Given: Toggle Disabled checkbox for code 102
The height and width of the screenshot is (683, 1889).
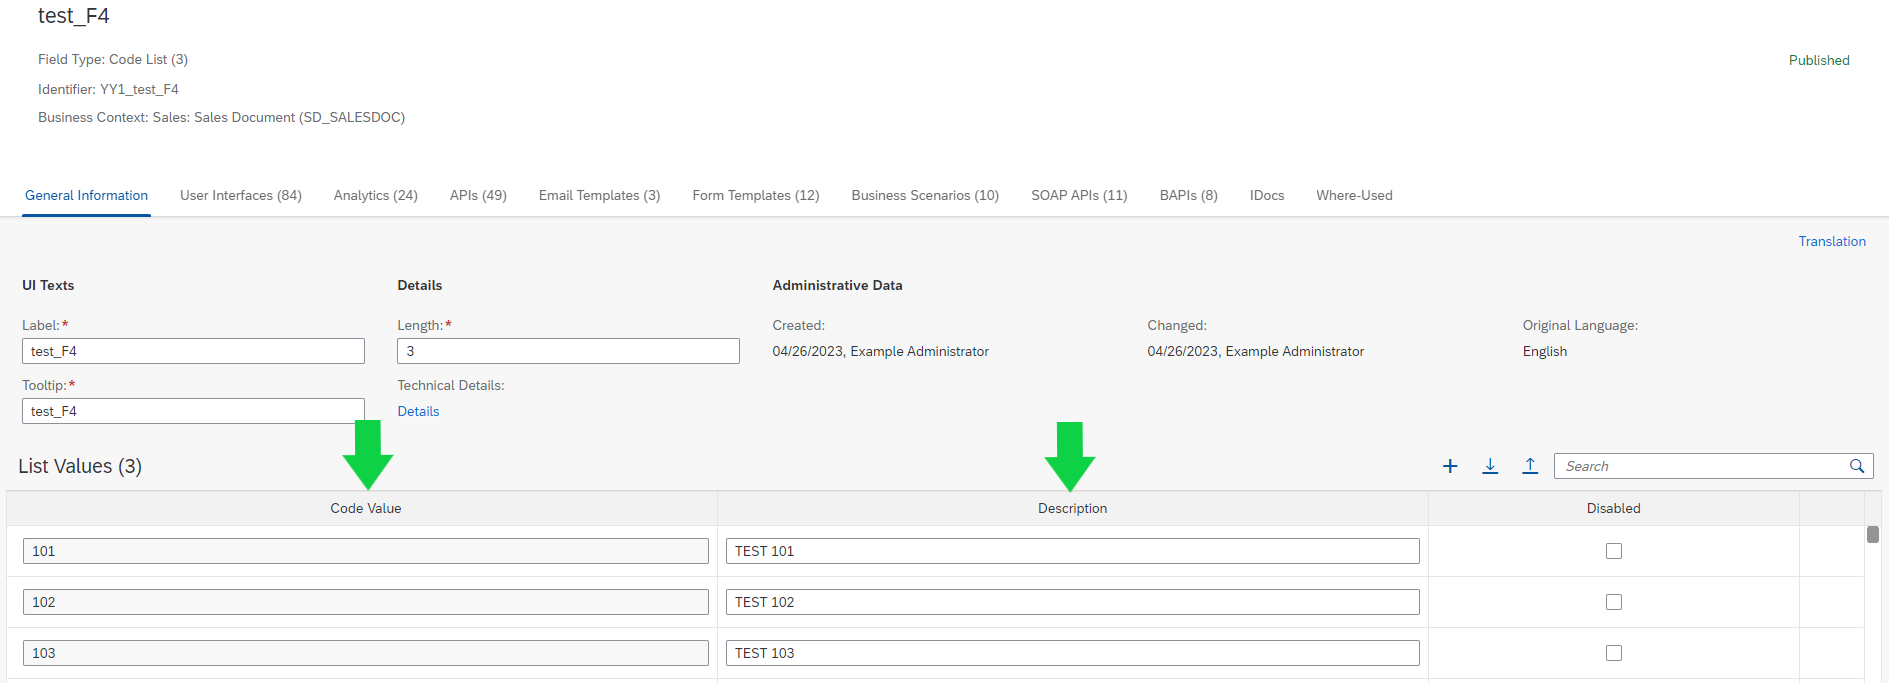Looking at the screenshot, I should (x=1614, y=602).
